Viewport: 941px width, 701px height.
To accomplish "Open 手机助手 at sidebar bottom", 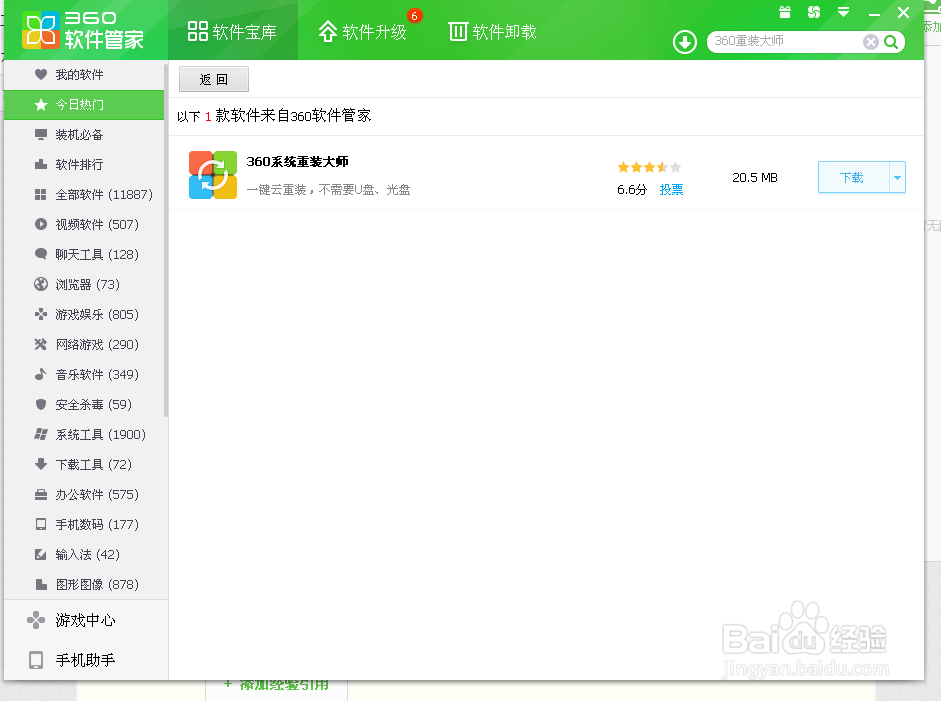I will point(86,660).
